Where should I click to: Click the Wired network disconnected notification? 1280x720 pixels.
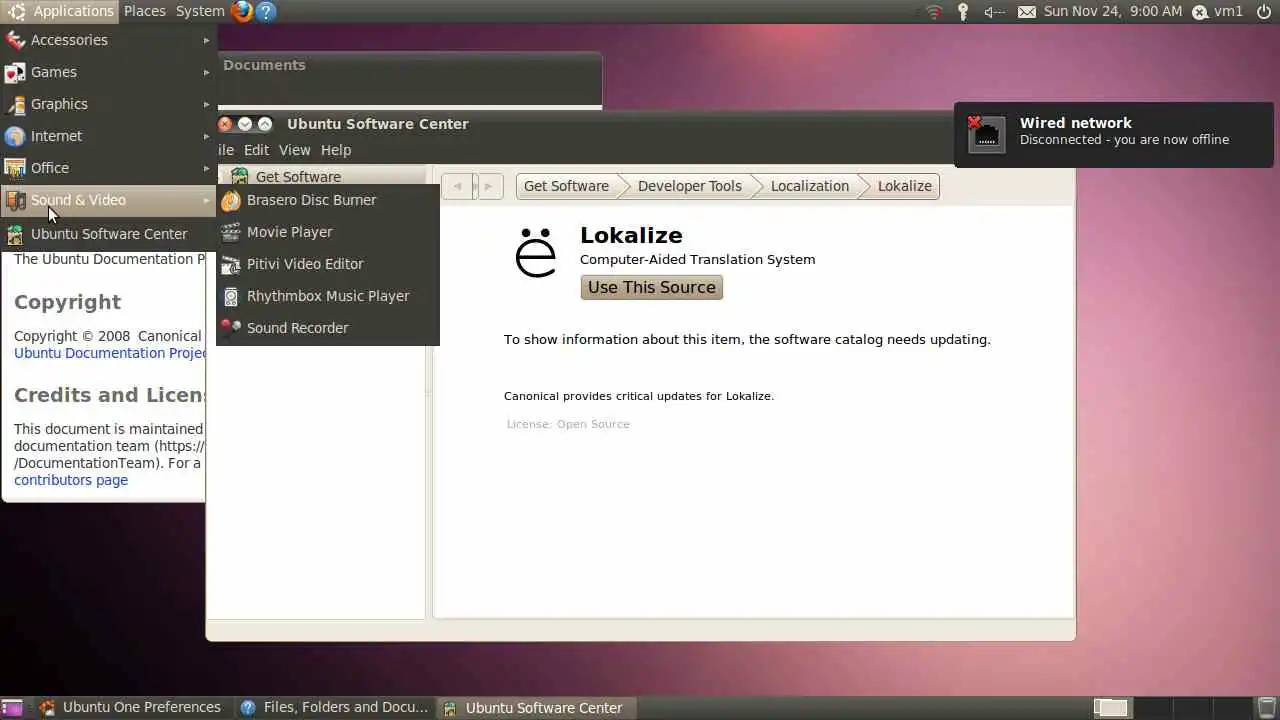tap(1113, 134)
